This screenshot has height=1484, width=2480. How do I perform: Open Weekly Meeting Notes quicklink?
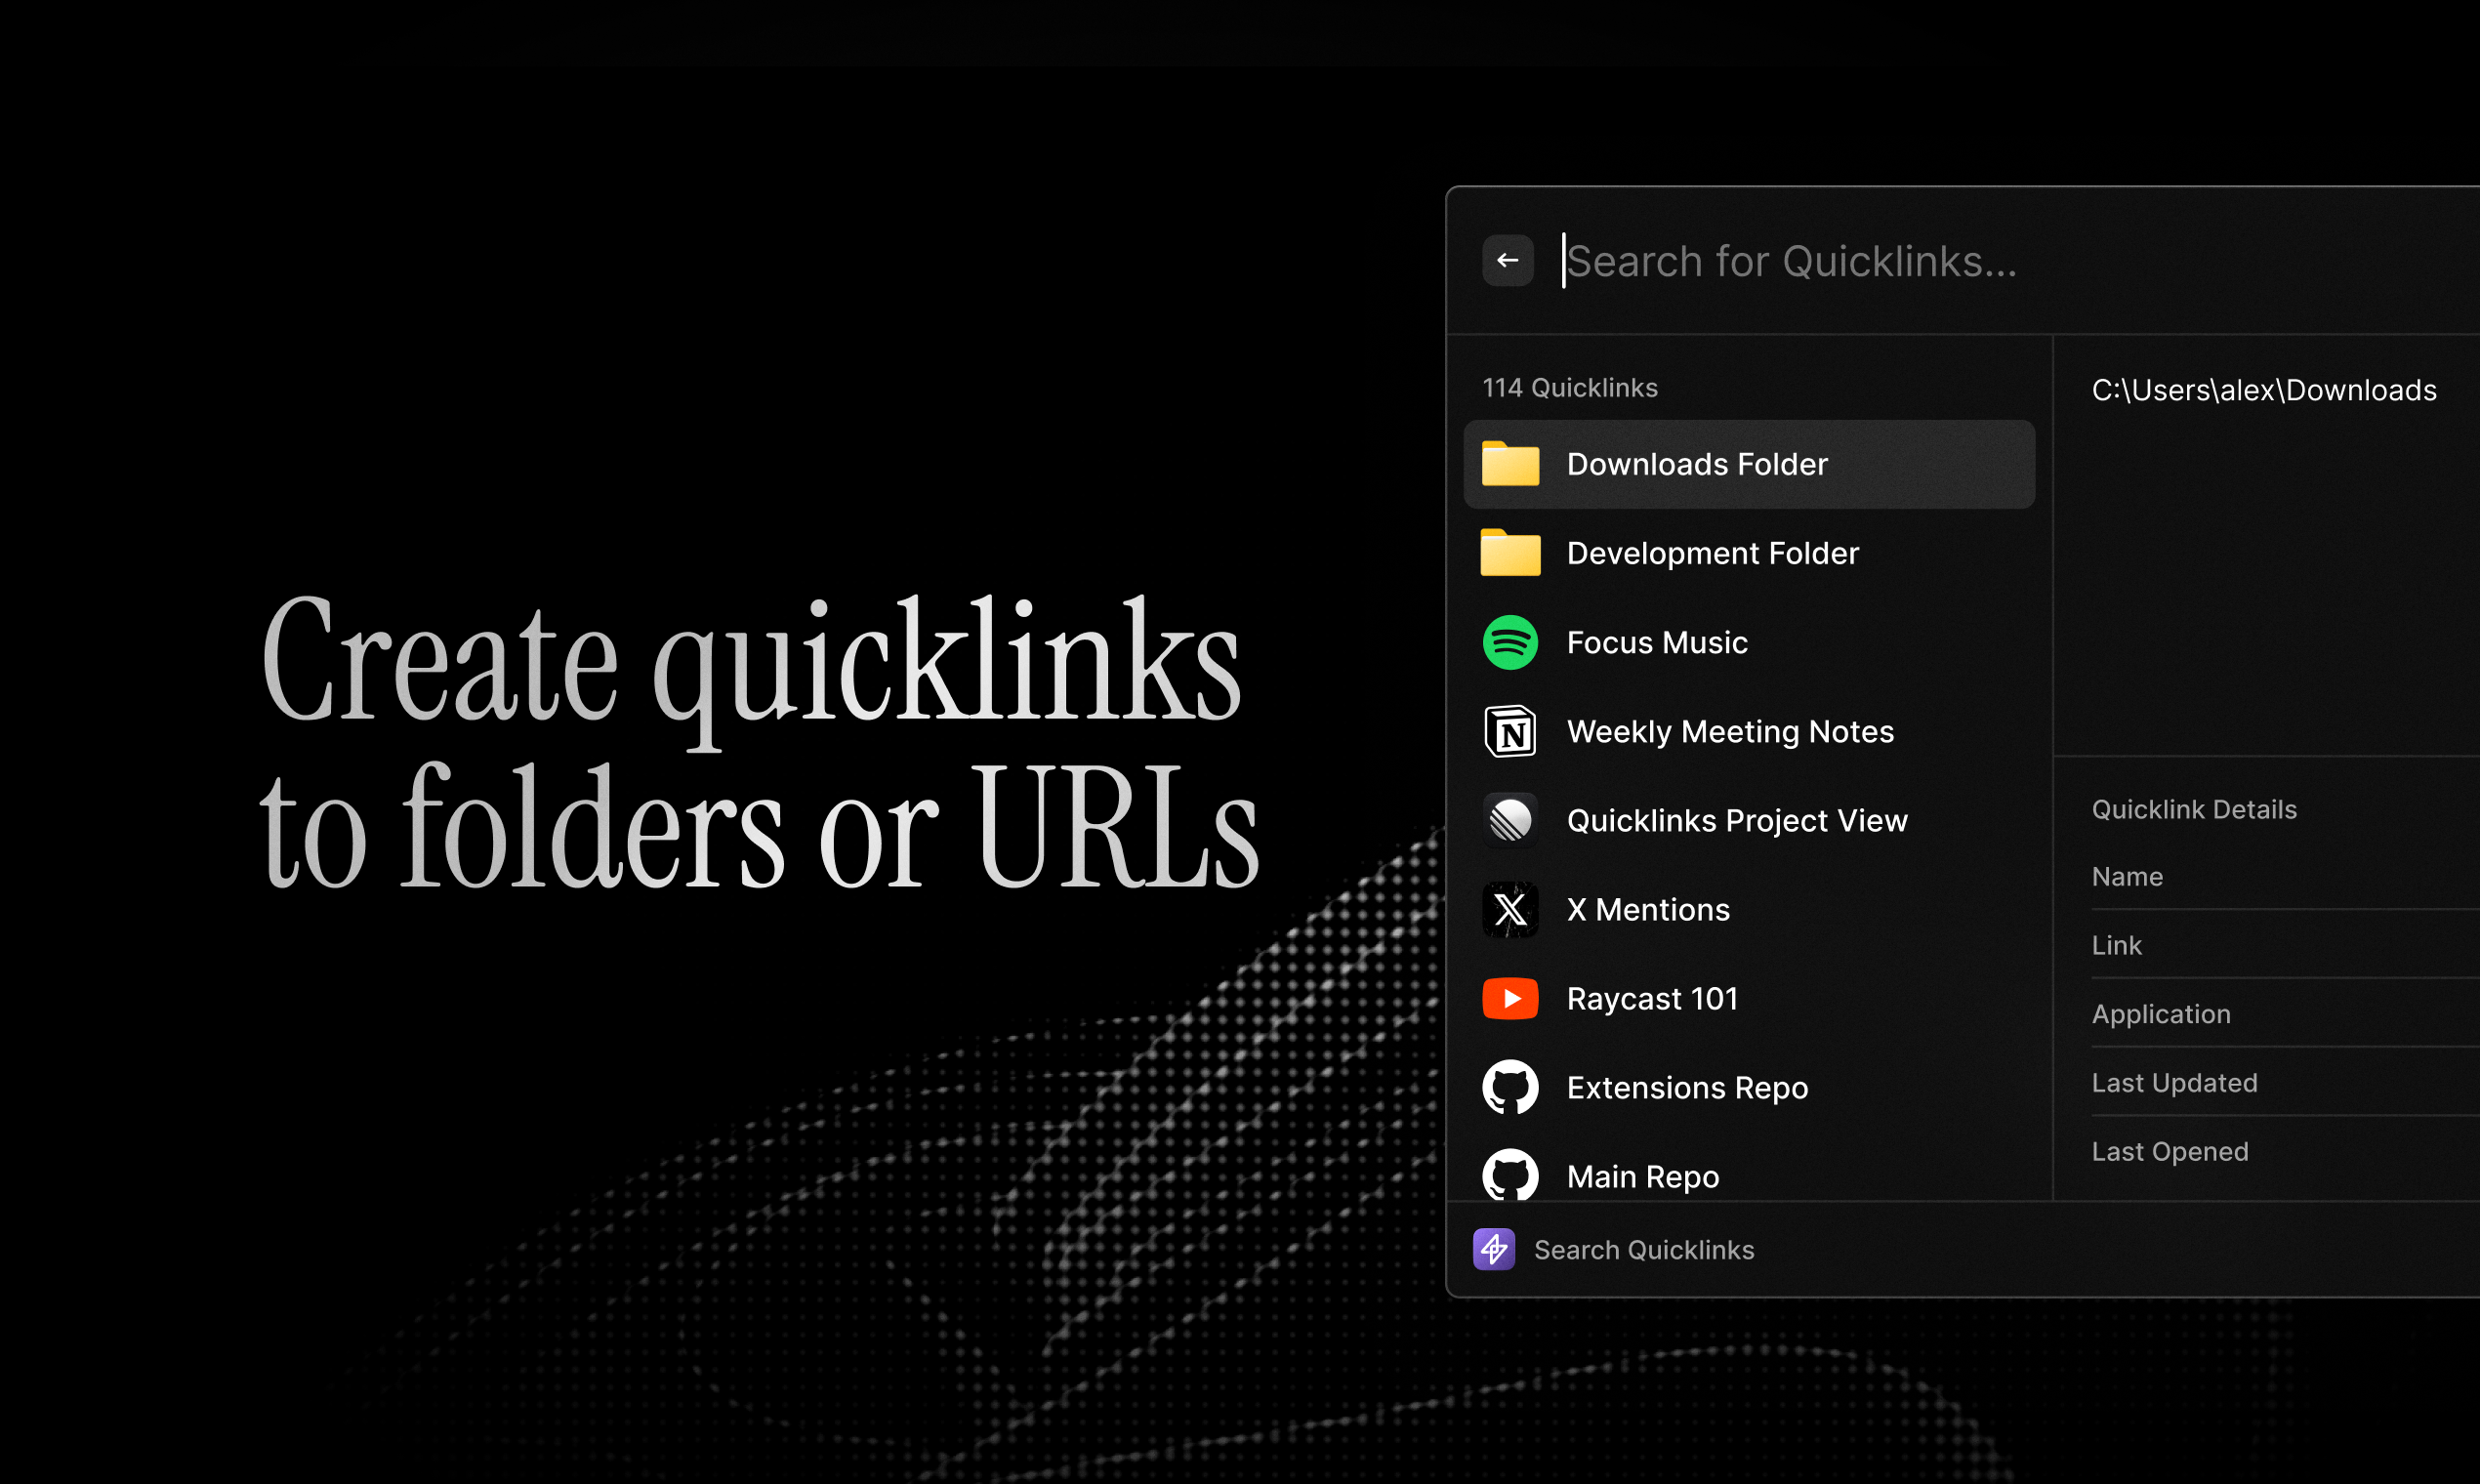(x=1730, y=732)
